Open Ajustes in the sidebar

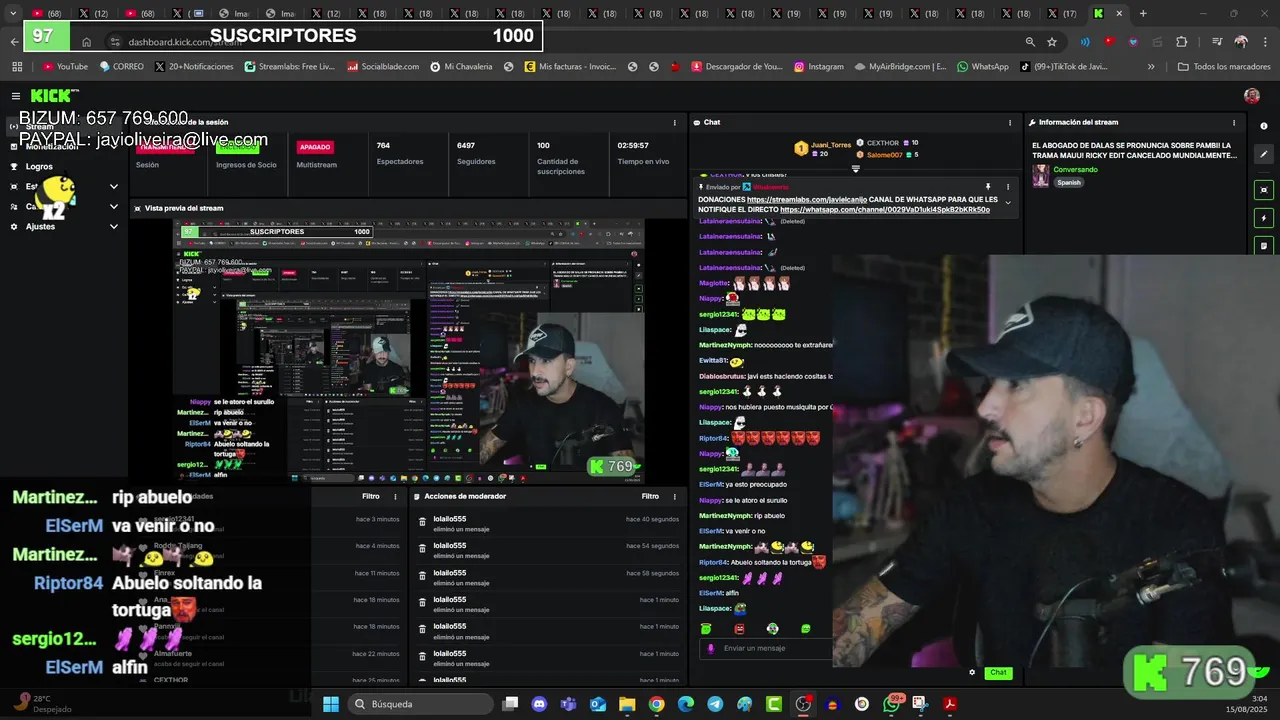(x=40, y=226)
